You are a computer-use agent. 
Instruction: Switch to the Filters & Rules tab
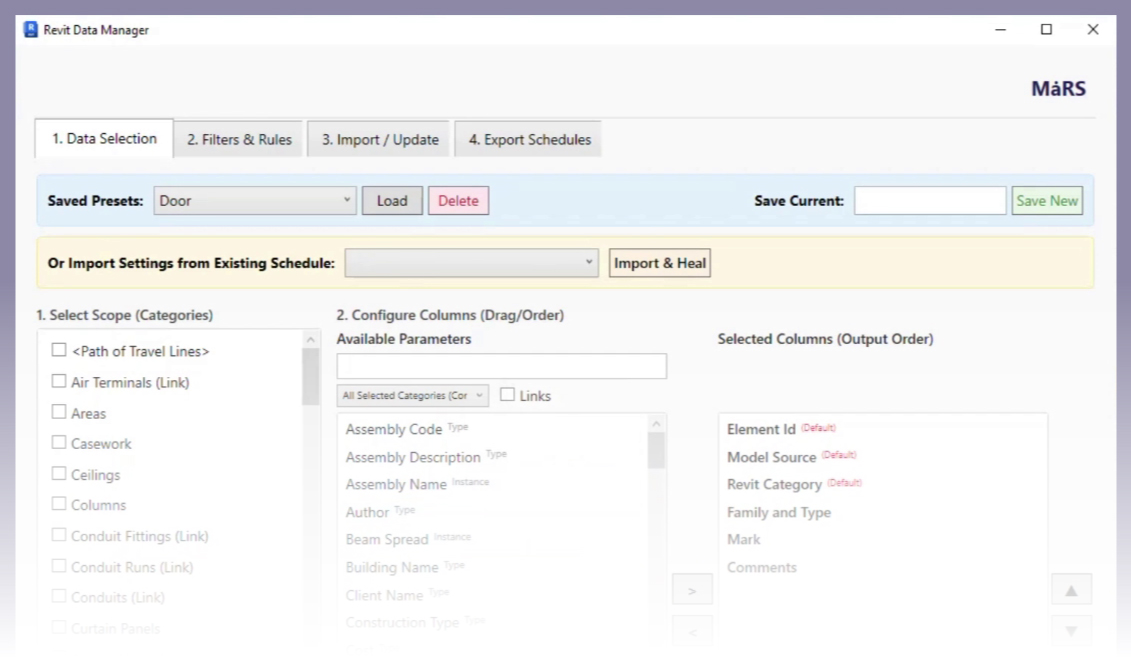pyautogui.click(x=239, y=140)
